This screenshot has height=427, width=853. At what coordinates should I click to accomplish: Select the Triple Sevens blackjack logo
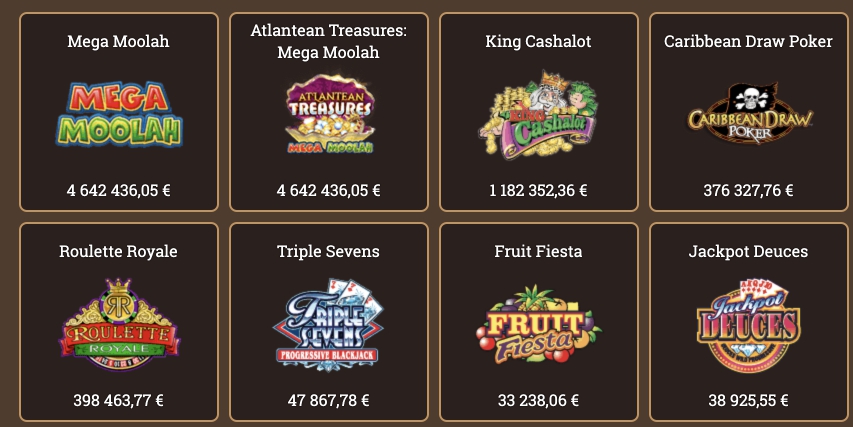[x=328, y=325]
